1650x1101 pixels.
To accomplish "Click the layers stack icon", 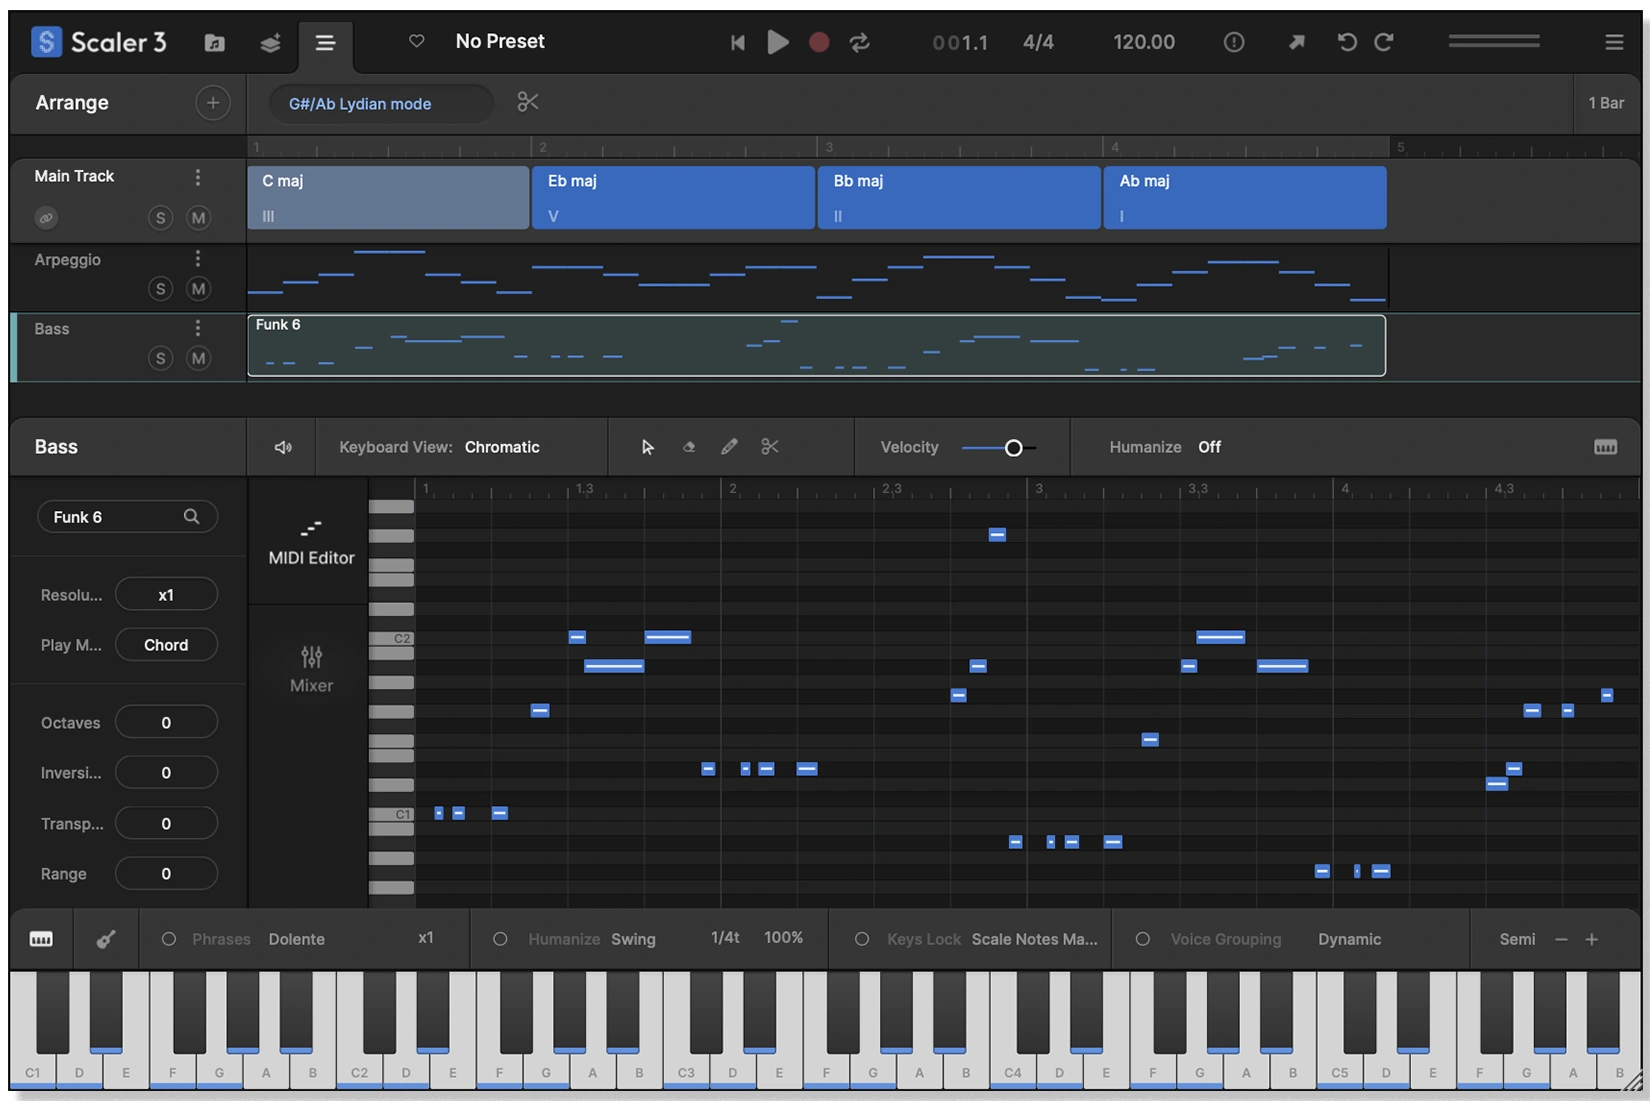I will 270,42.
